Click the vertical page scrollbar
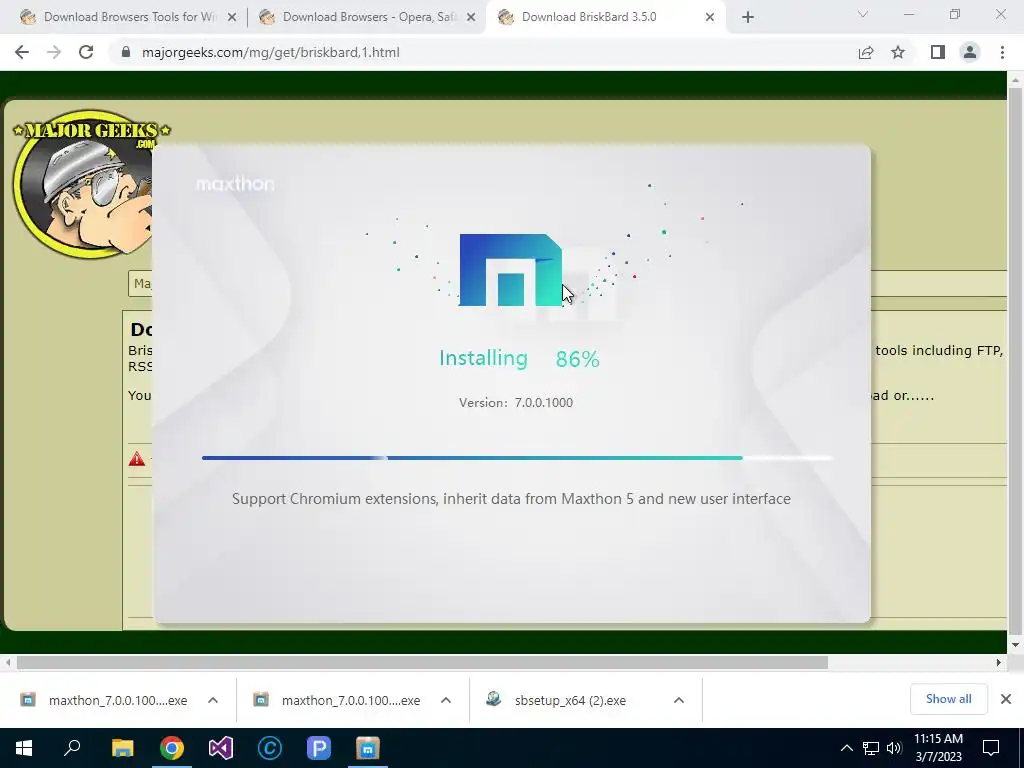1024x768 pixels. coord(1016,359)
